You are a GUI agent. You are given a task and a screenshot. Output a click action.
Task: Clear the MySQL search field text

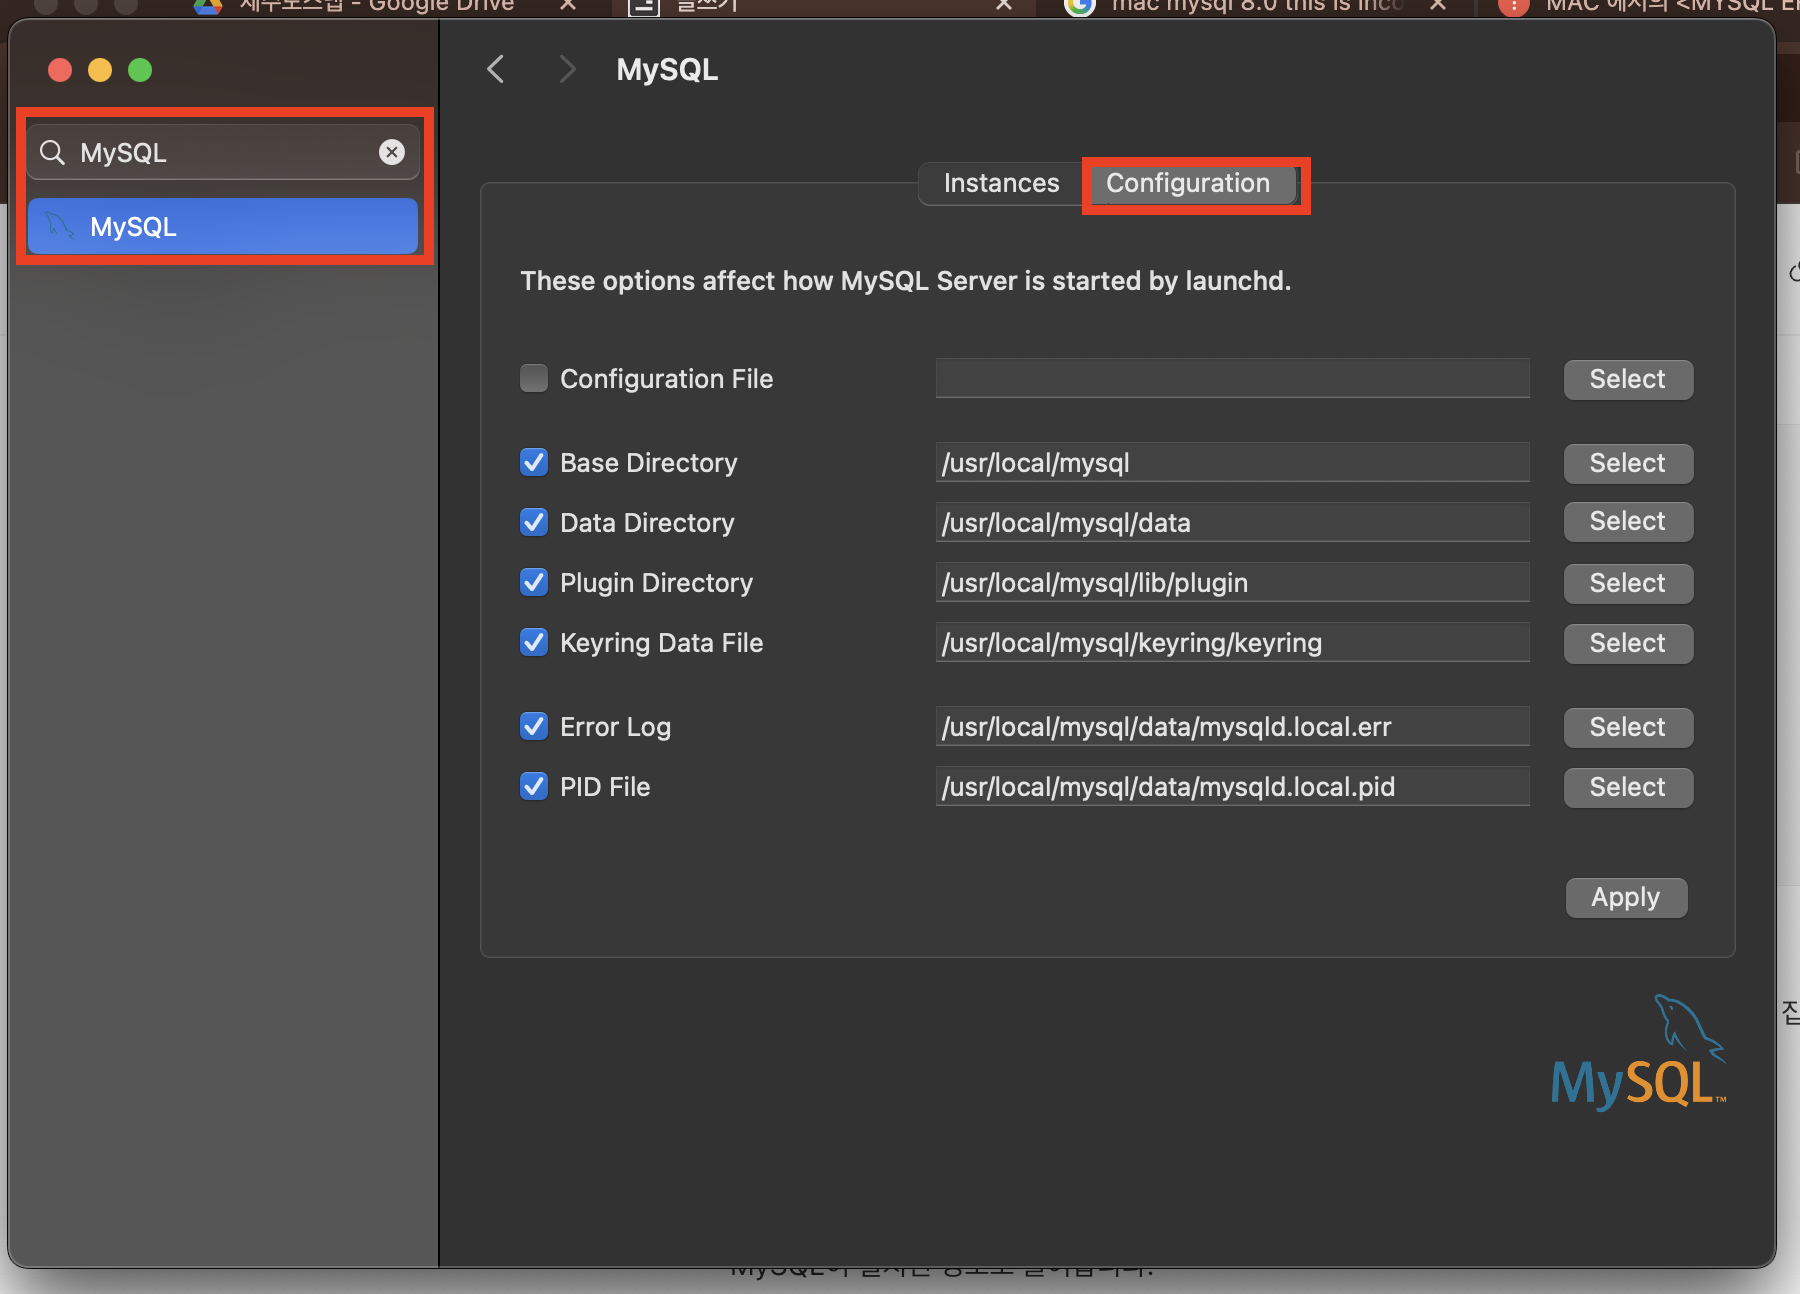click(x=392, y=152)
